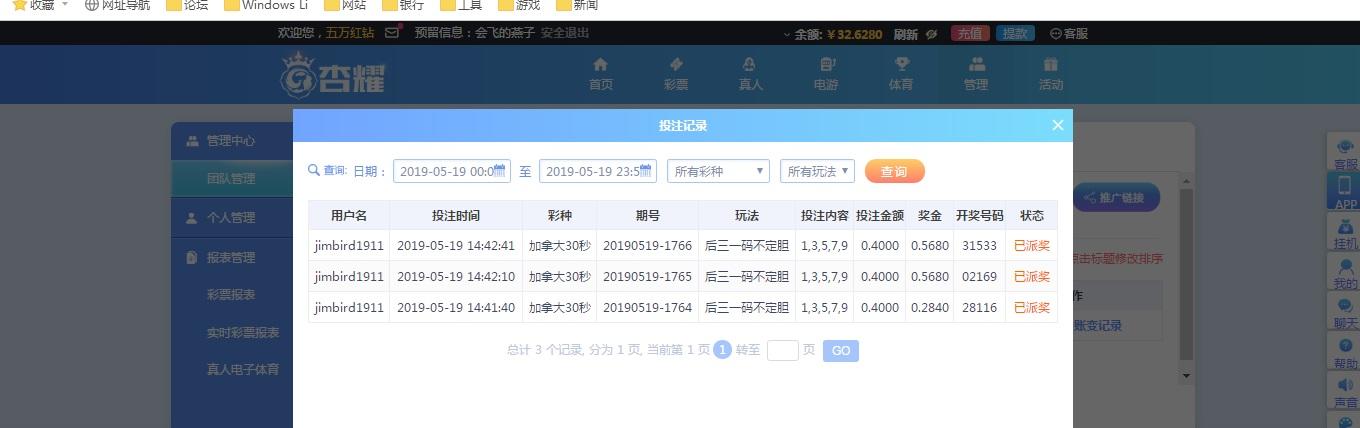This screenshot has height=428, width=1360.
Task: Click the 提款 withdraw button
Action: 1015,33
